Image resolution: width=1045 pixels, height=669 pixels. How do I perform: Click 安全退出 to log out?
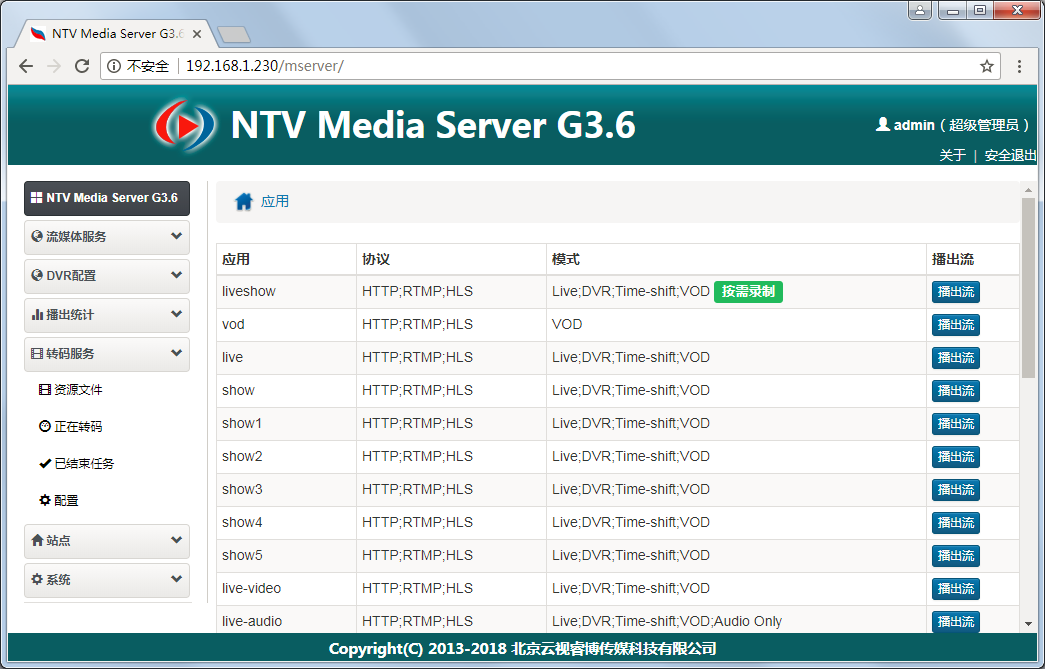1010,155
